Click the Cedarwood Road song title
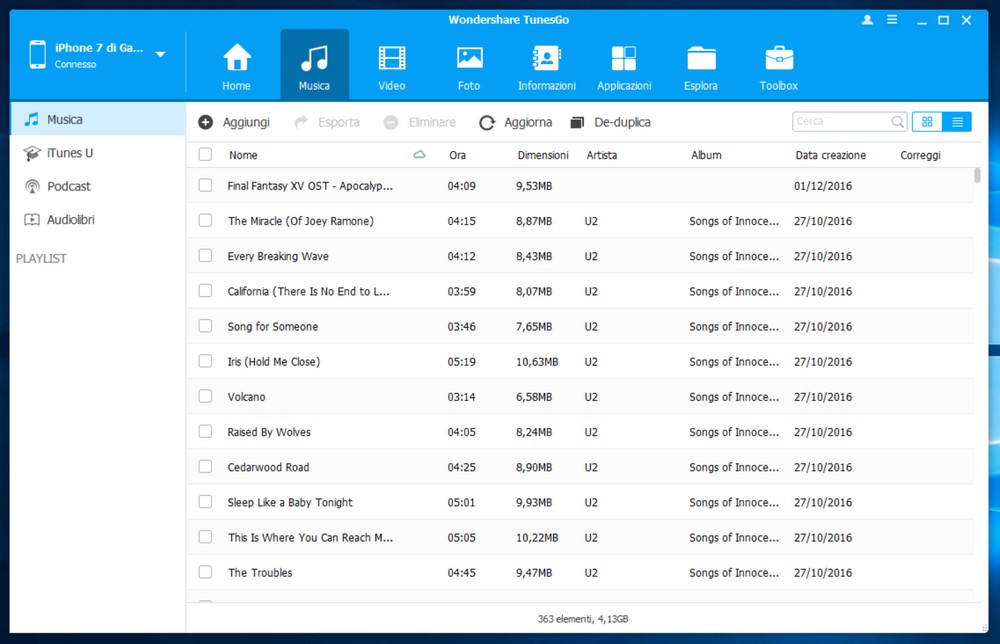Screen dimensions: 1000x644 click(268, 467)
